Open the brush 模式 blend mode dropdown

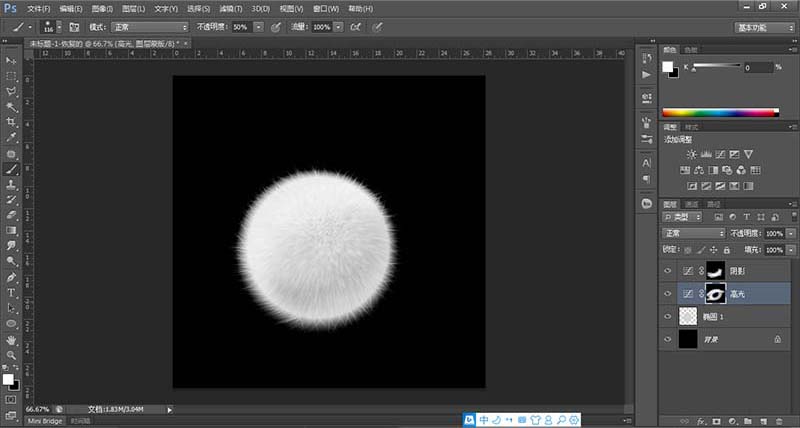[150, 26]
